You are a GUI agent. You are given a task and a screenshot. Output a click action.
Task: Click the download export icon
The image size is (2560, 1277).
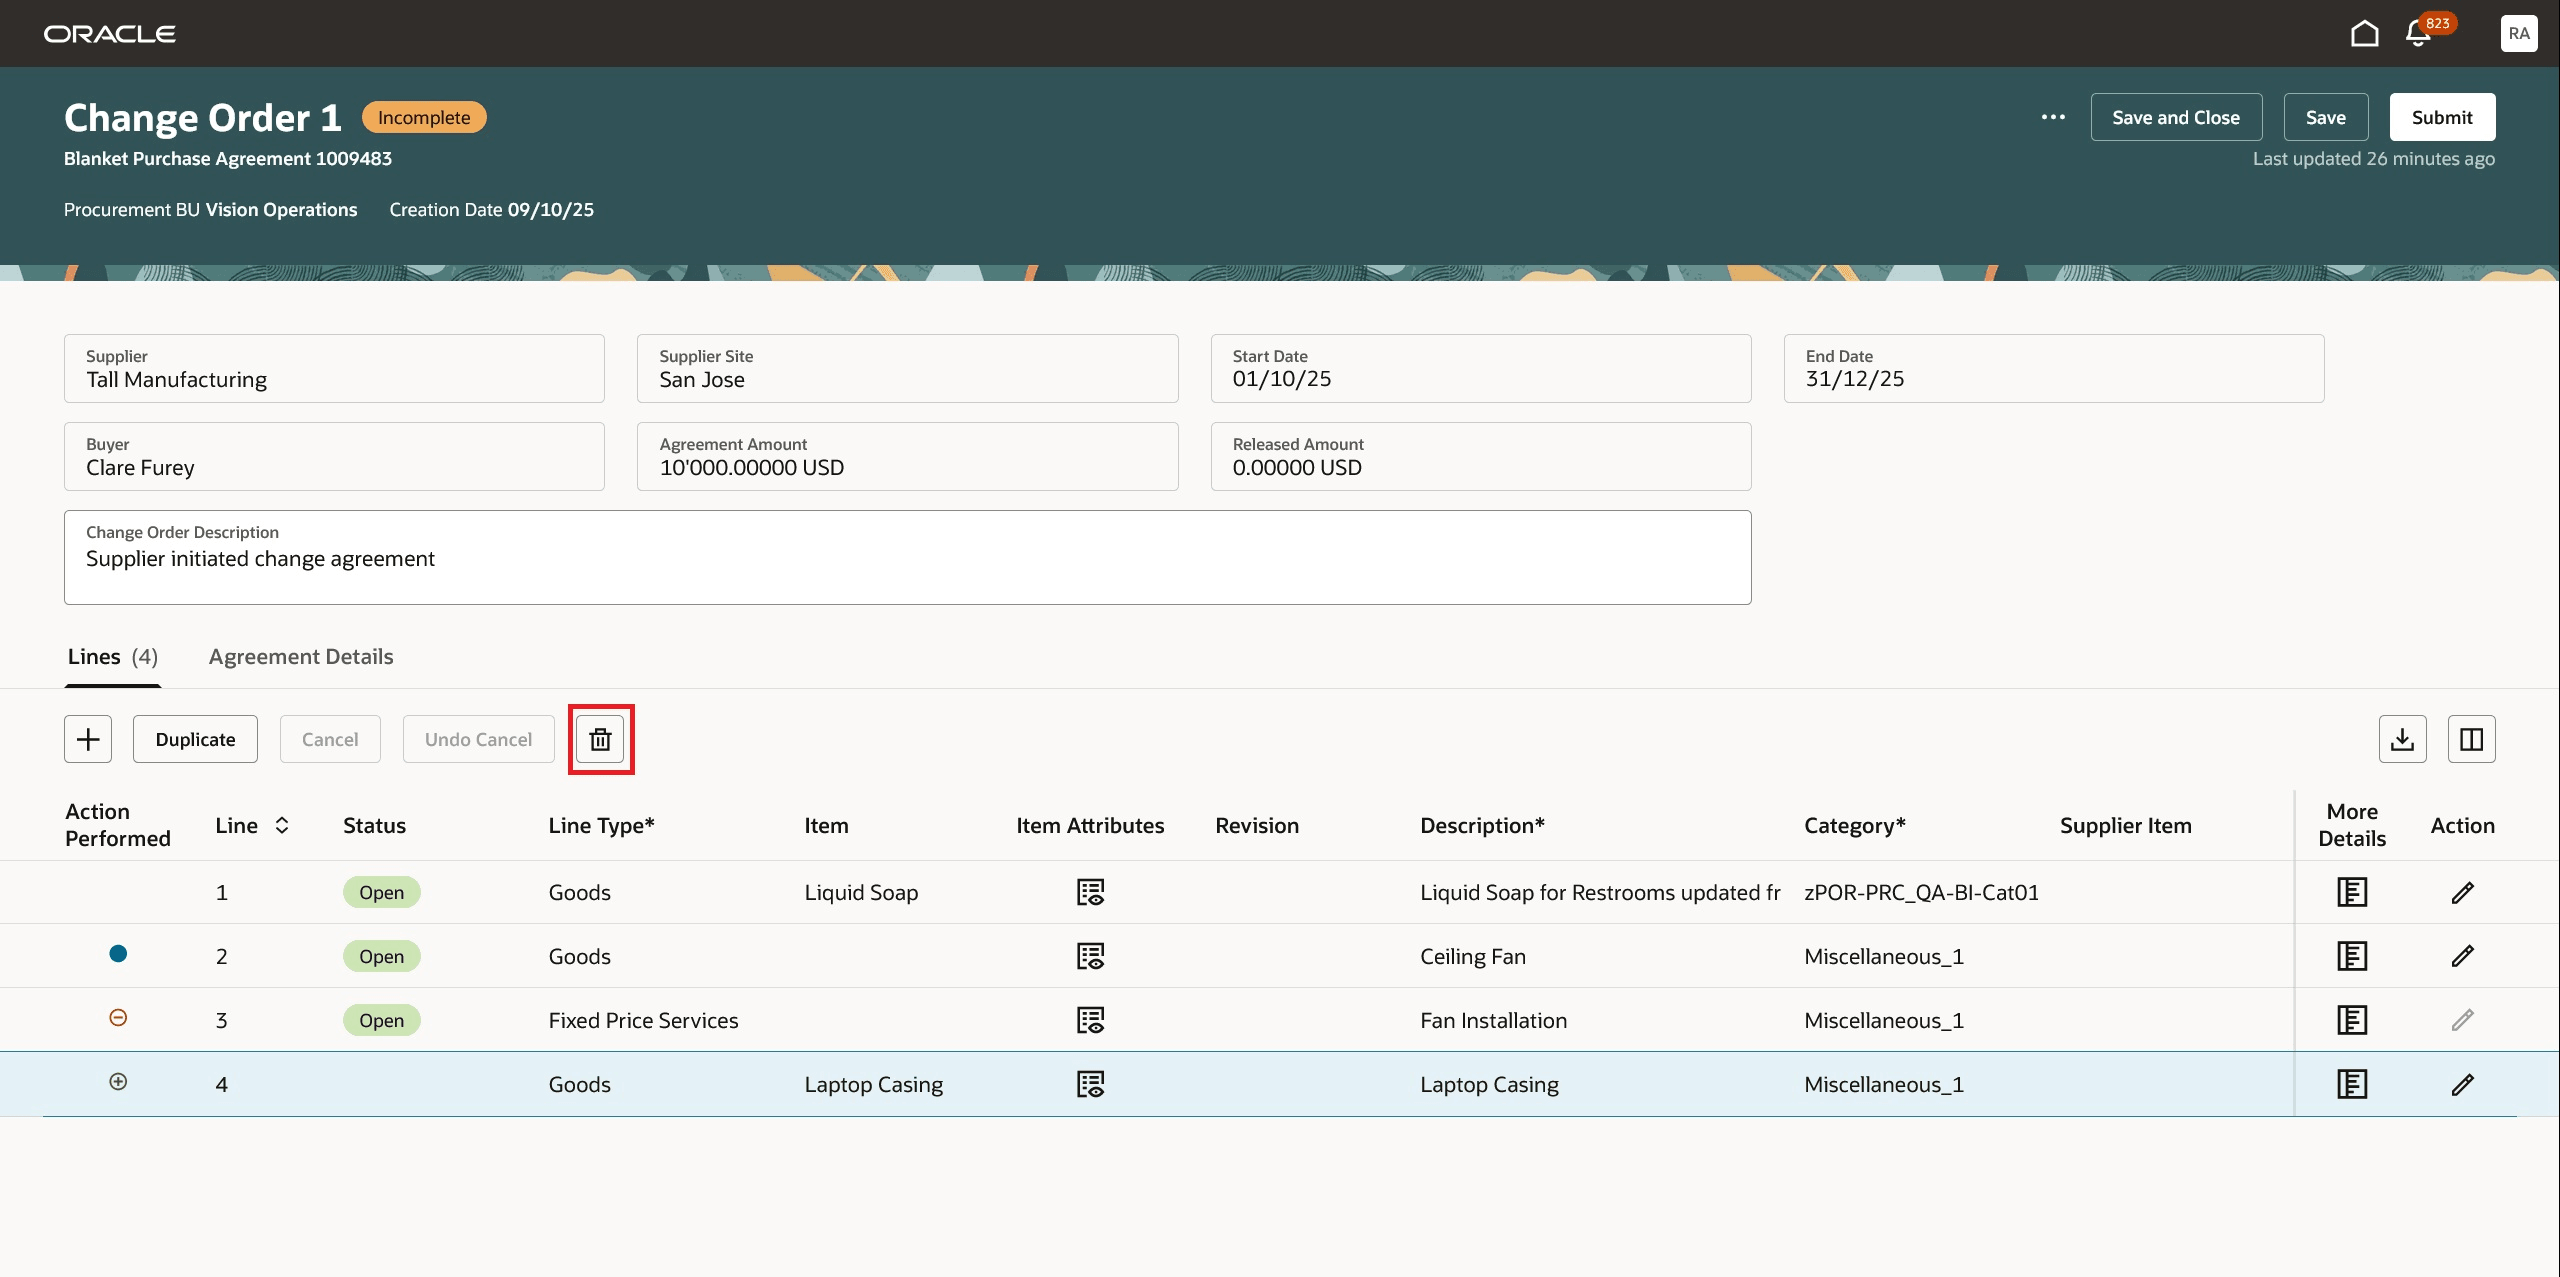[2402, 739]
